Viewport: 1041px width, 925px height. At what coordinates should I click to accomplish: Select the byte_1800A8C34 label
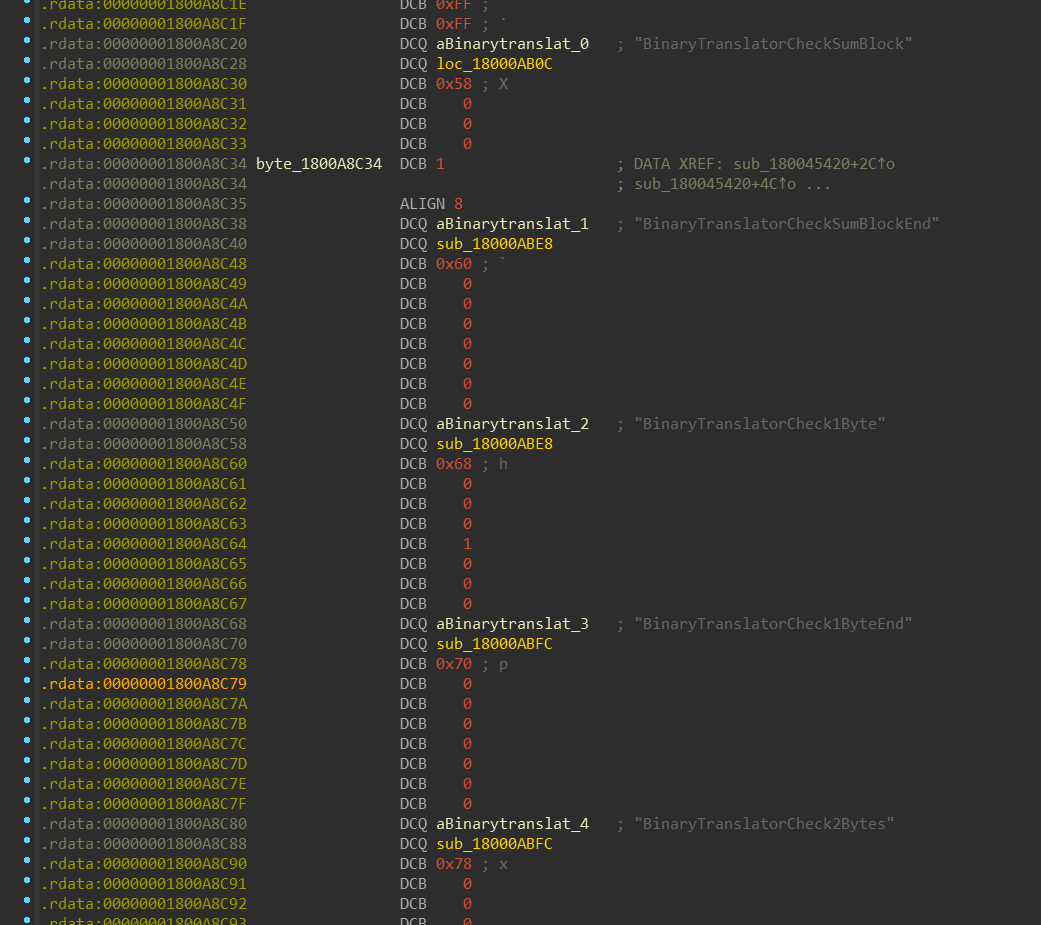tap(319, 164)
